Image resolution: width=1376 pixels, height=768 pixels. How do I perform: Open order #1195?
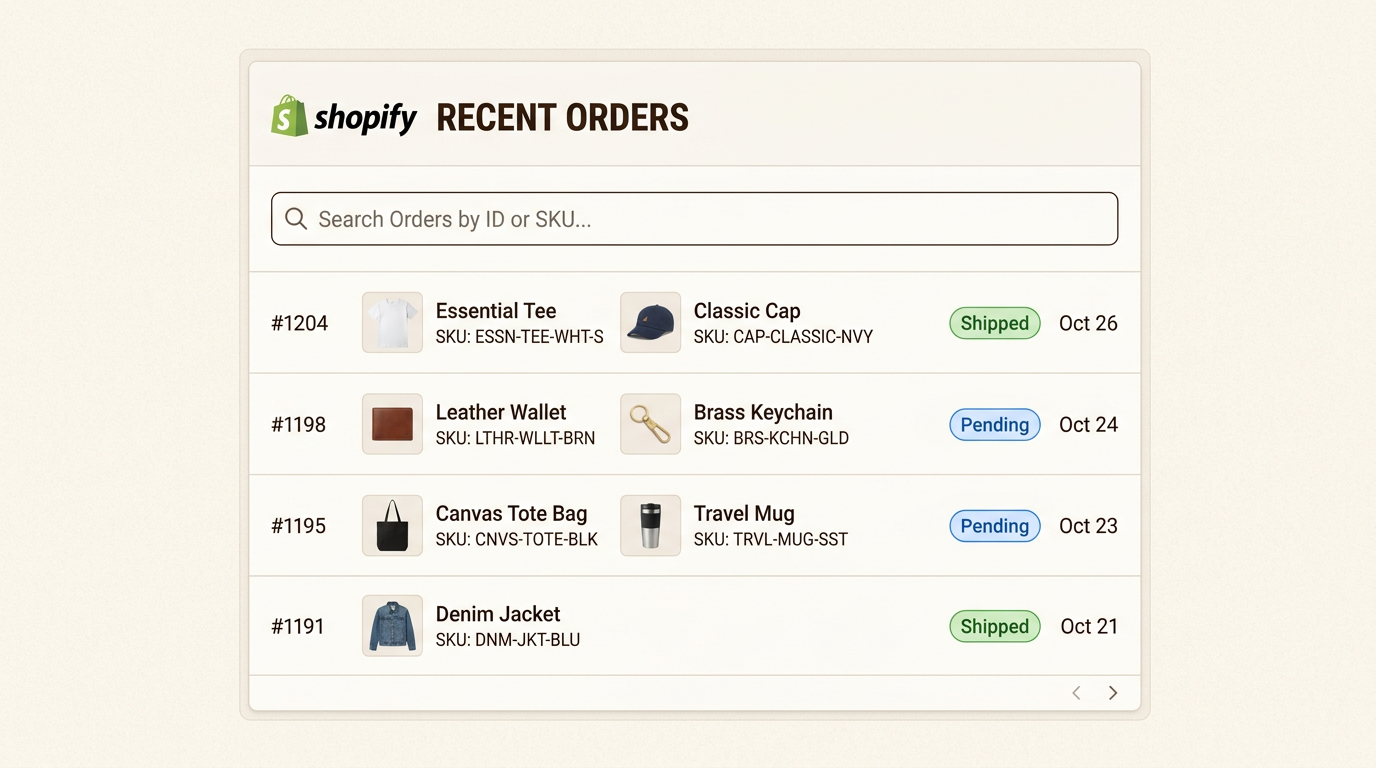point(299,526)
